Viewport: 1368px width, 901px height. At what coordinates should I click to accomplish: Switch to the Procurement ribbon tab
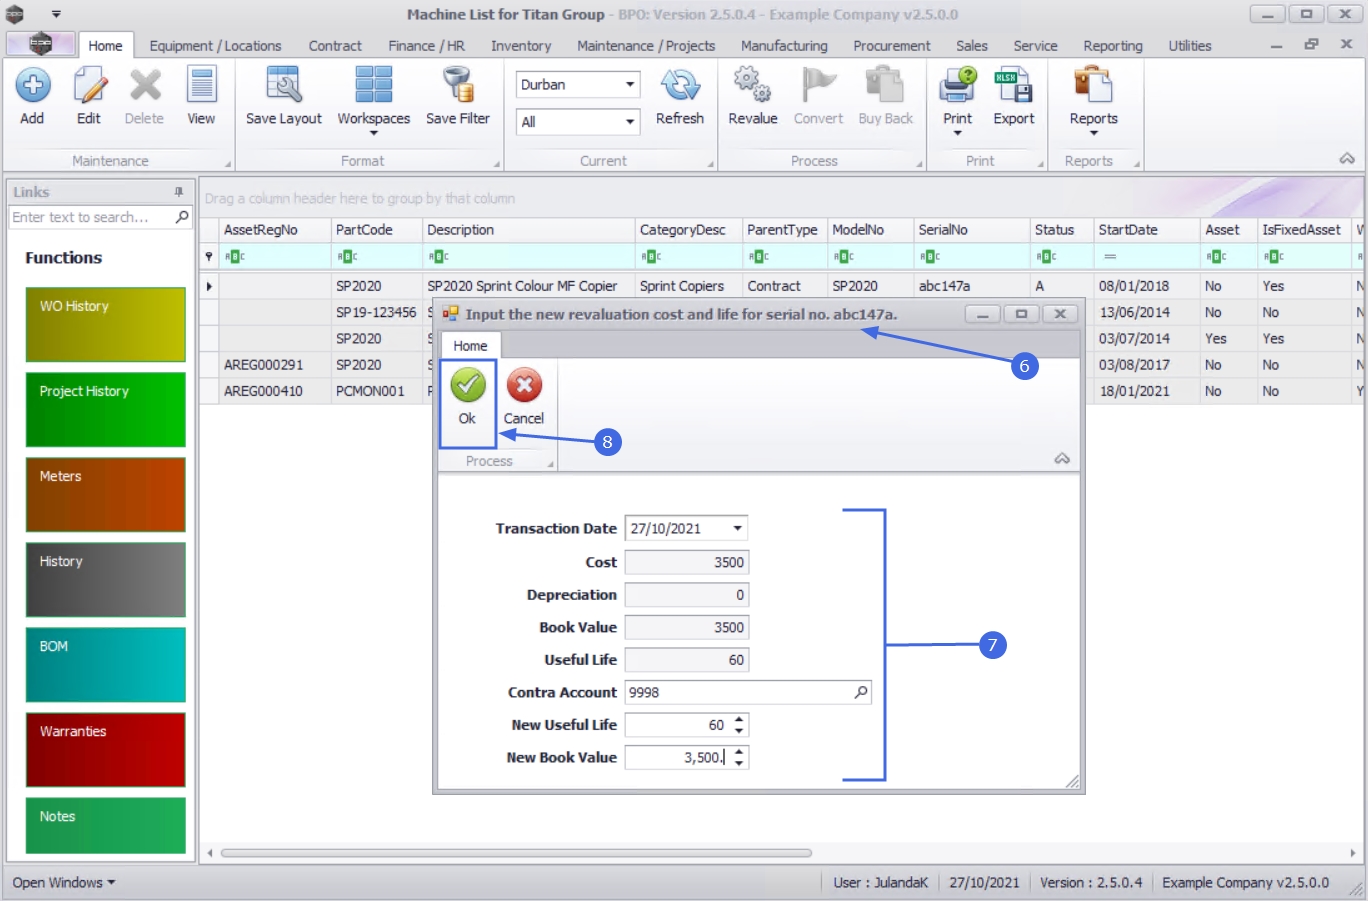pos(891,46)
